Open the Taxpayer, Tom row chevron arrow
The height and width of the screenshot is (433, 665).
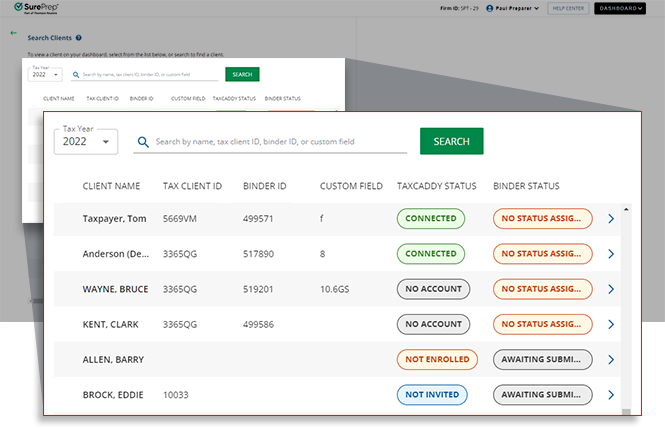tap(612, 219)
